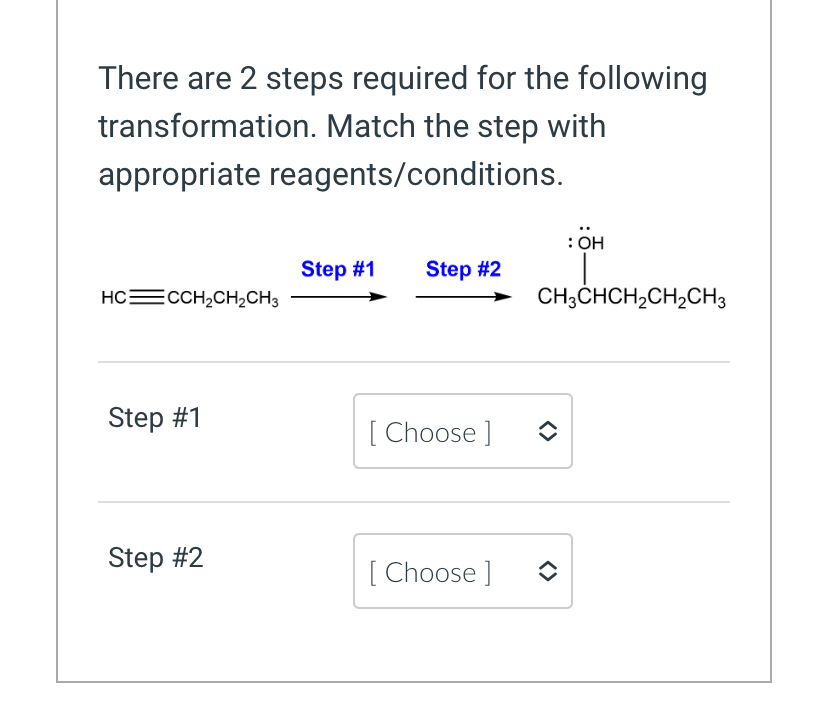The height and width of the screenshot is (717, 817).
Task: Select the Step #1 row label
Action: click(x=155, y=418)
